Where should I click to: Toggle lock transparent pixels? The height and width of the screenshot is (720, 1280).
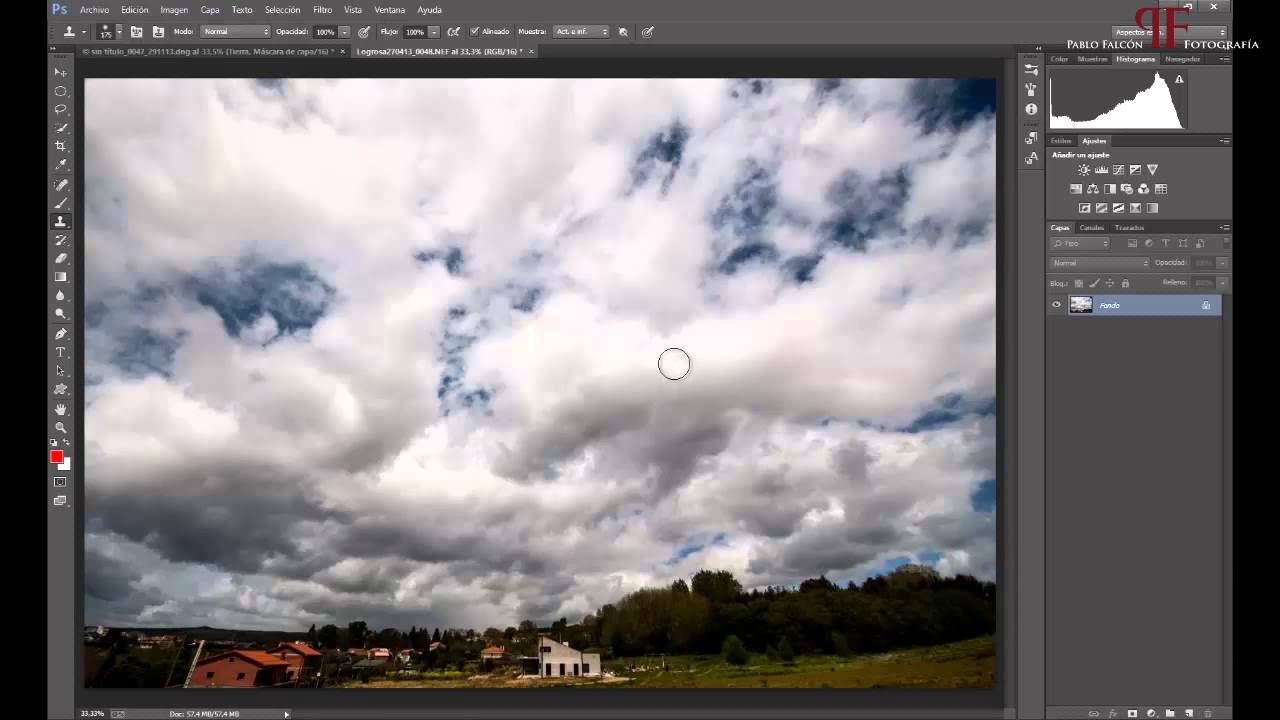click(x=1079, y=283)
